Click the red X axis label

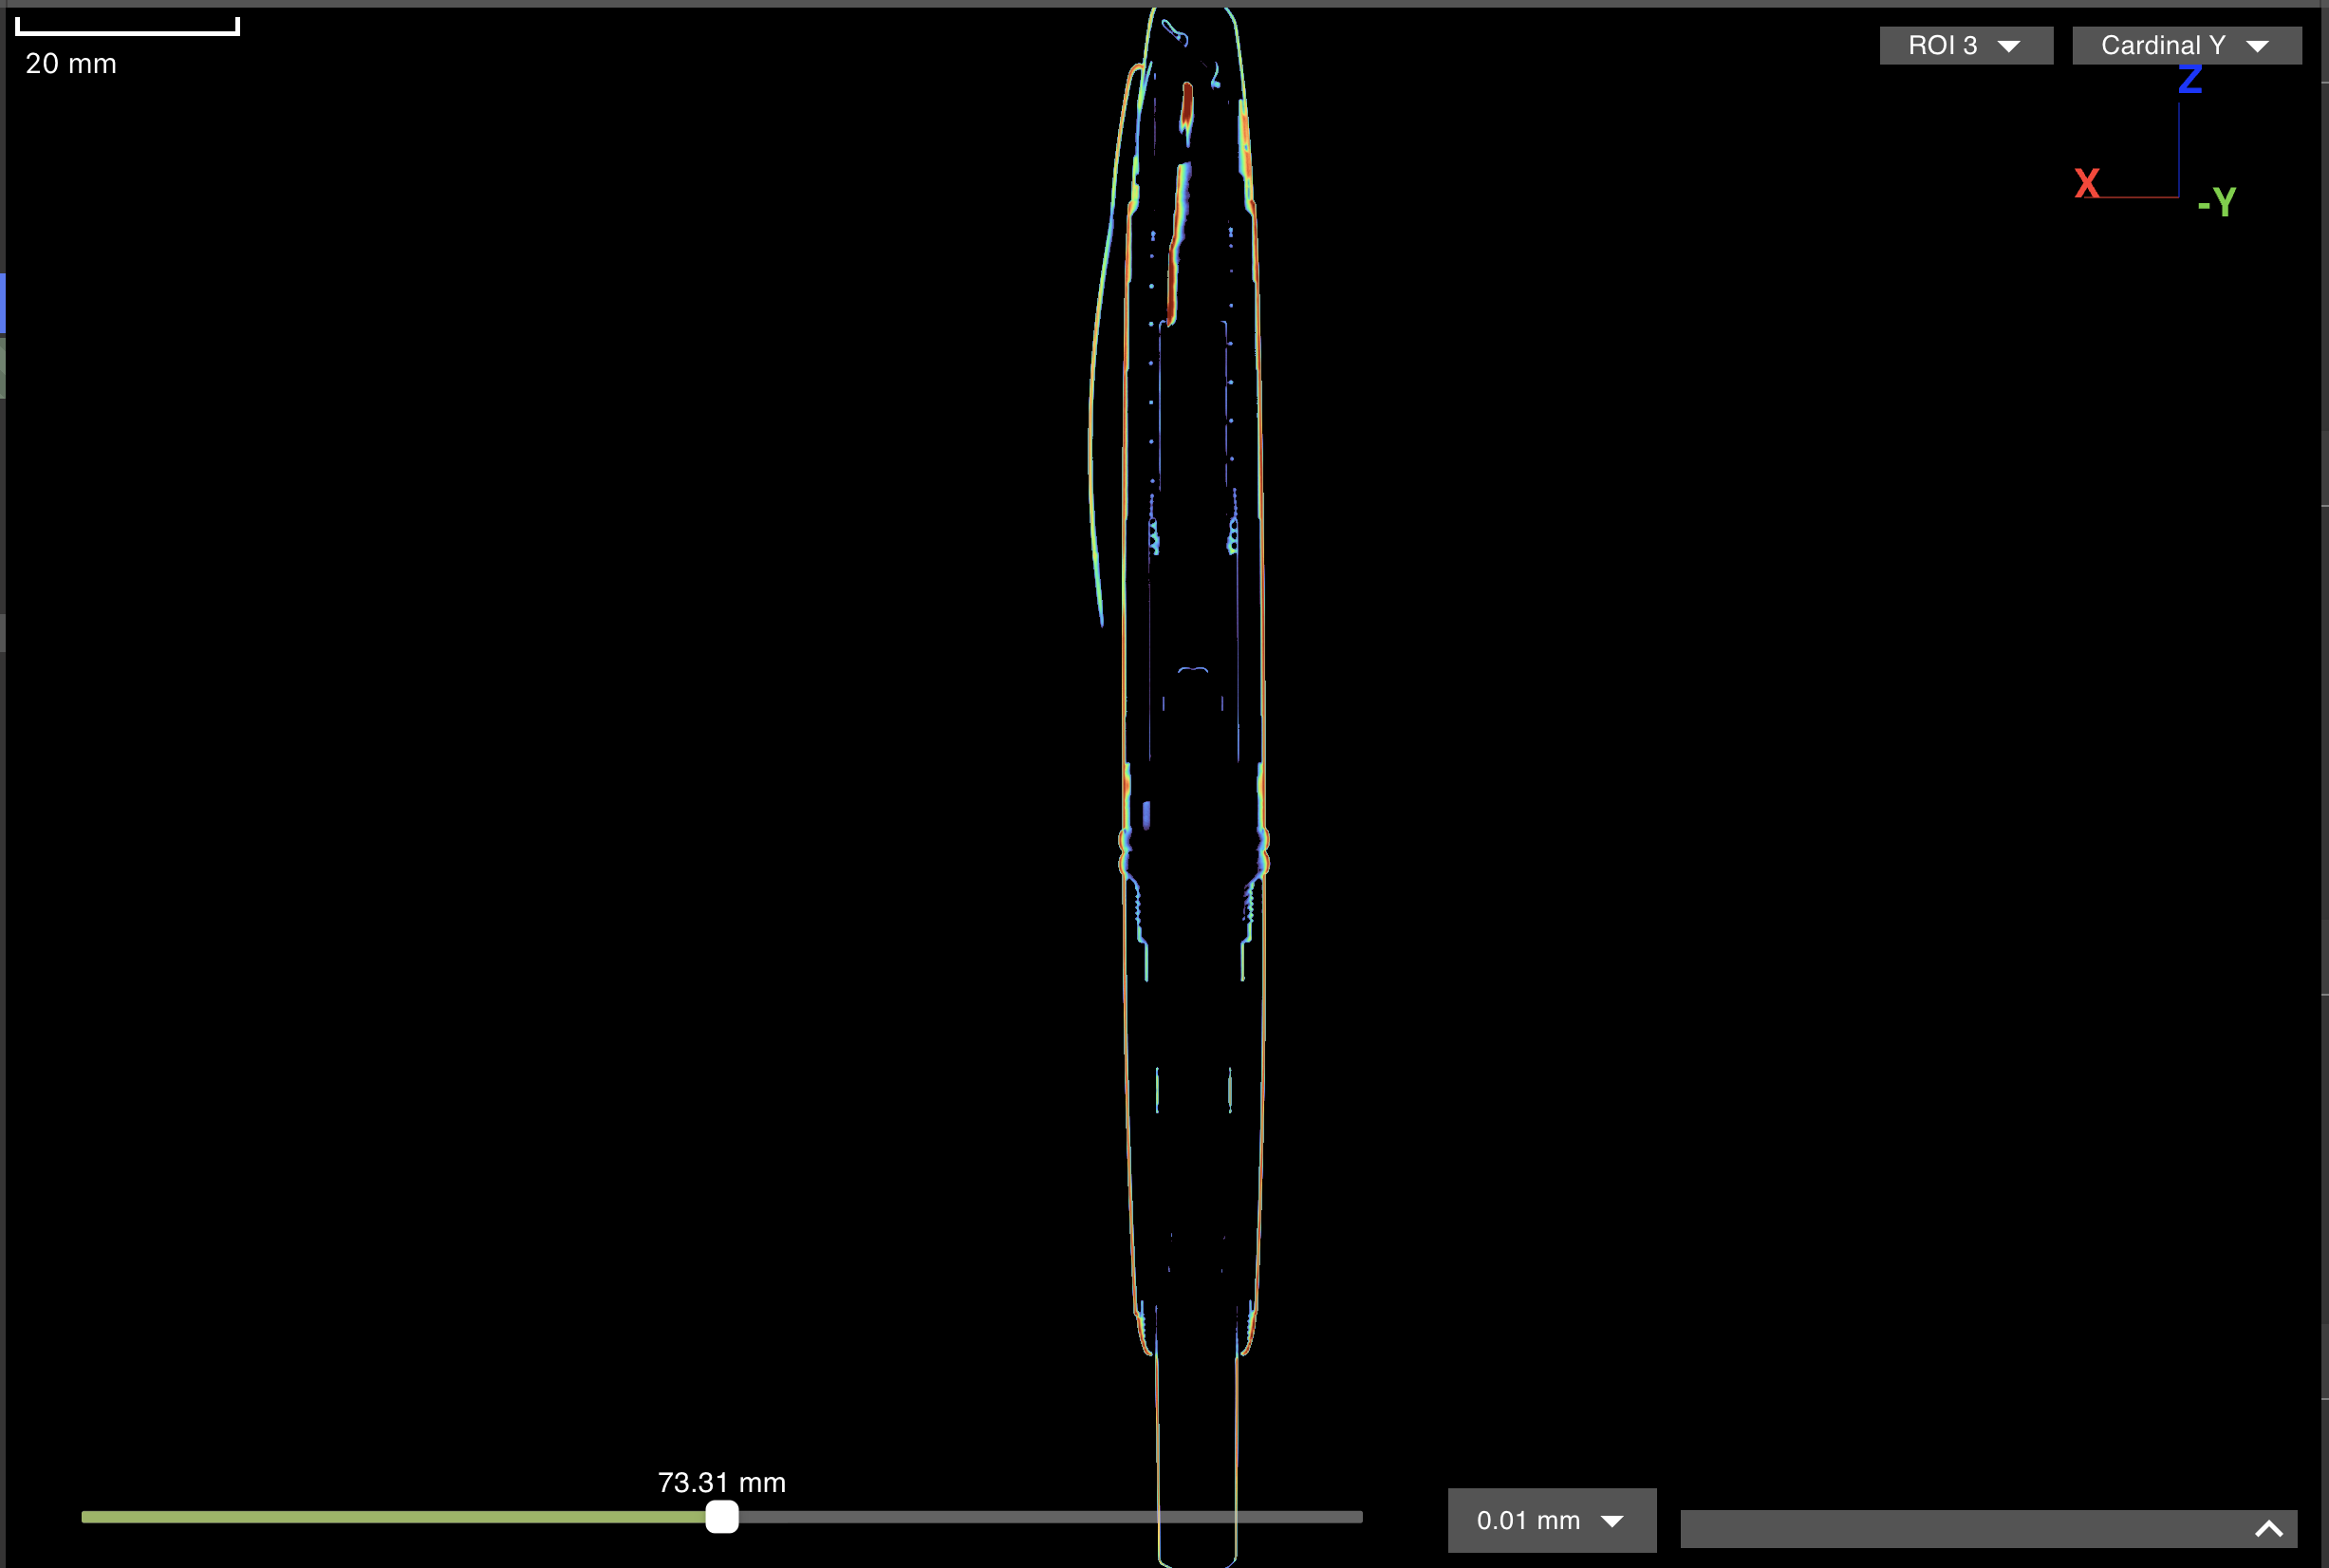2086,184
